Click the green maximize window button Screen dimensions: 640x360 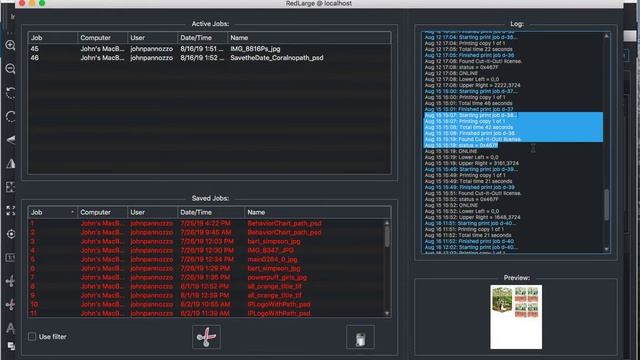click(x=42, y=3)
